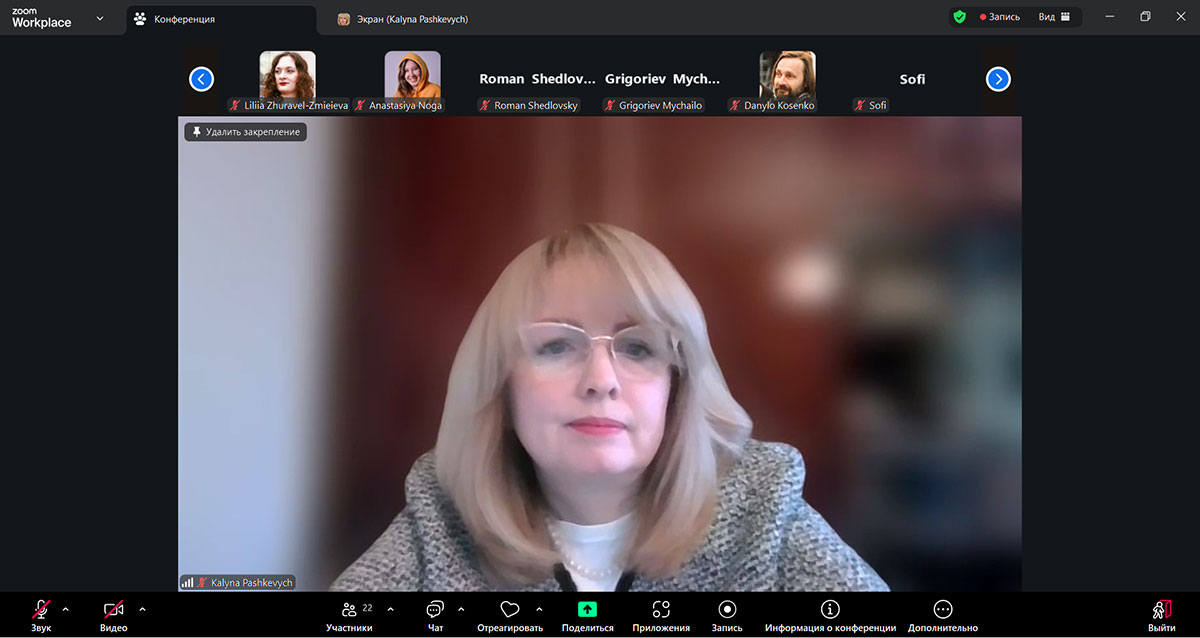This screenshot has height=638, width=1200.
Task: Toggle recording in bottom toolbar
Action: point(727,610)
